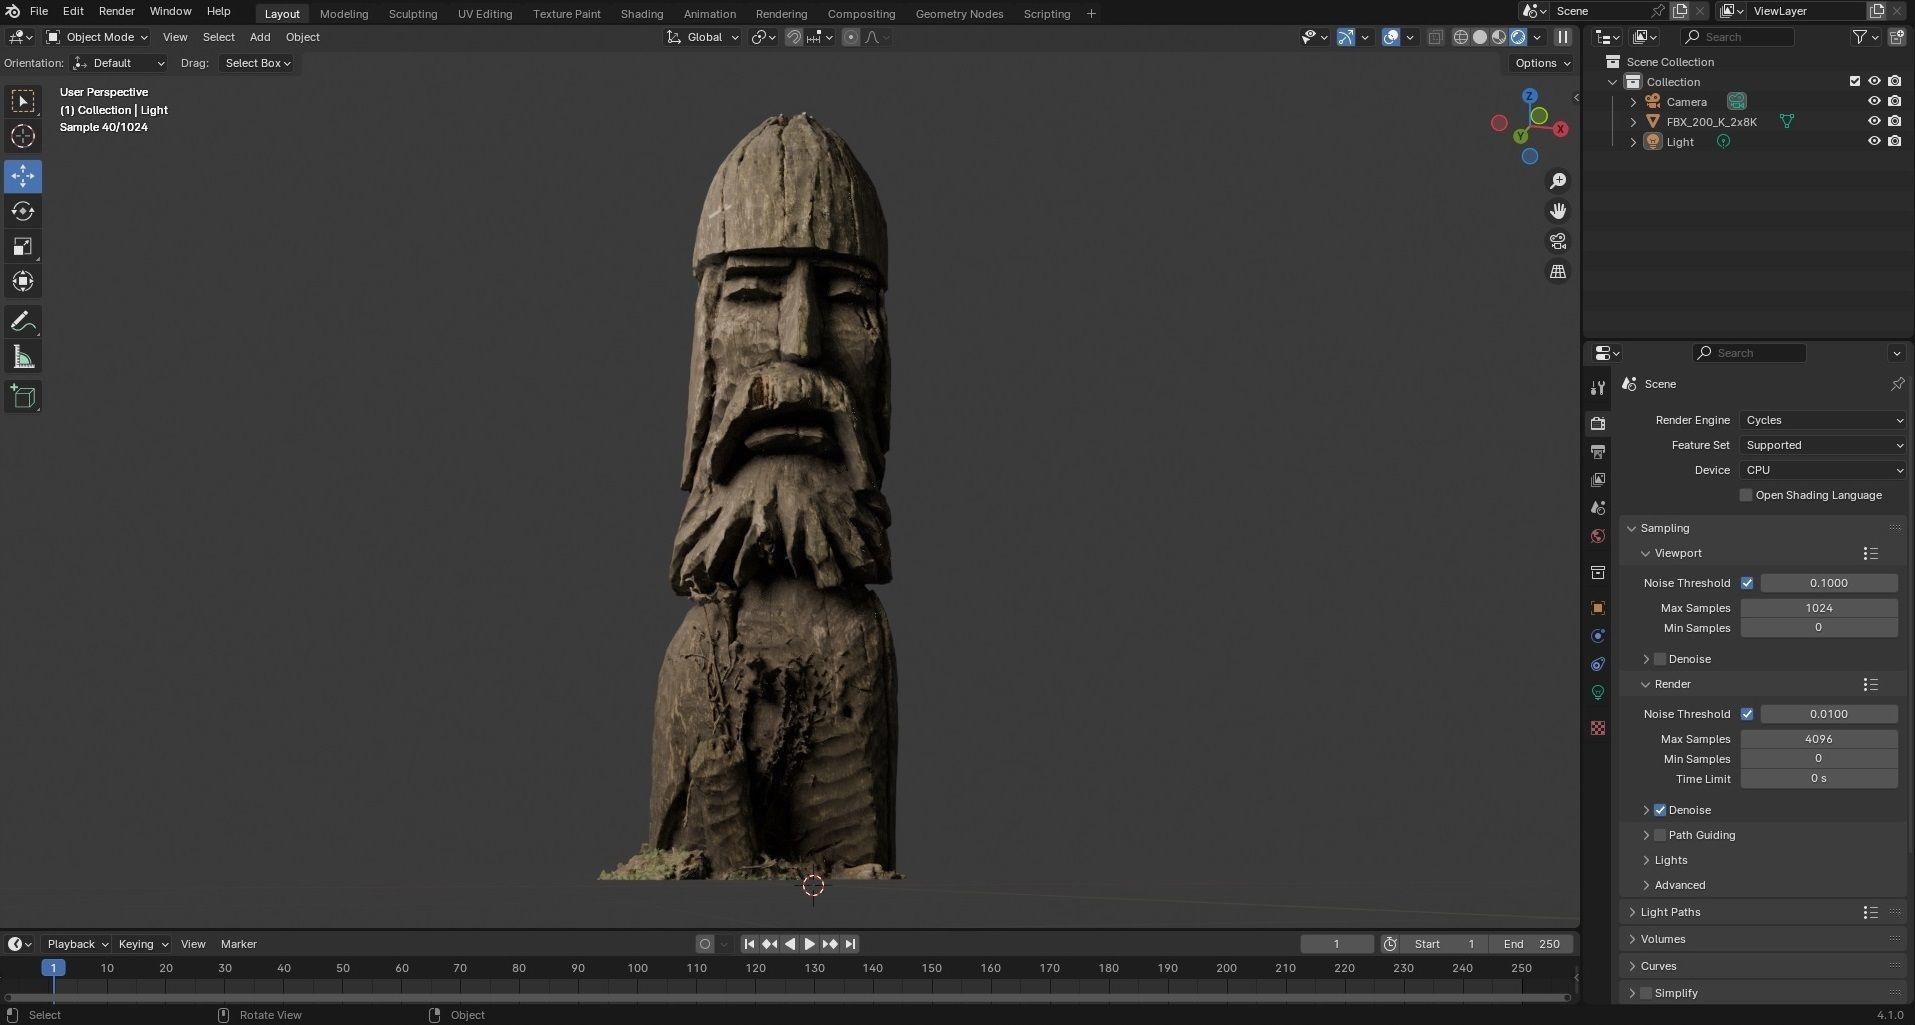Click the Zoom view gizmo icon
Screen dimensions: 1915x1025
(1558, 181)
